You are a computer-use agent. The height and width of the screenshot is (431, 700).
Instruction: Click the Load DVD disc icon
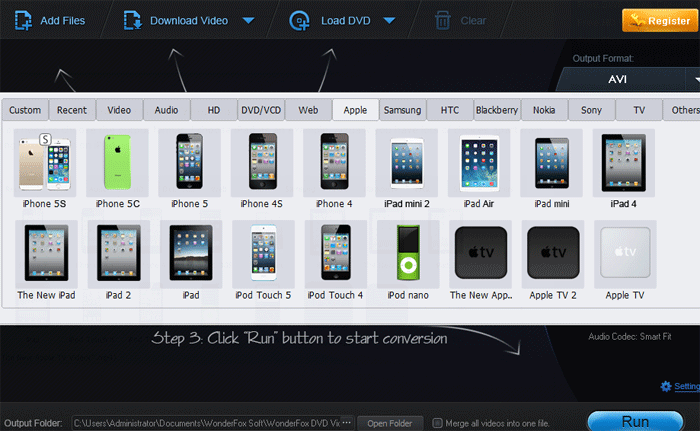tap(299, 21)
